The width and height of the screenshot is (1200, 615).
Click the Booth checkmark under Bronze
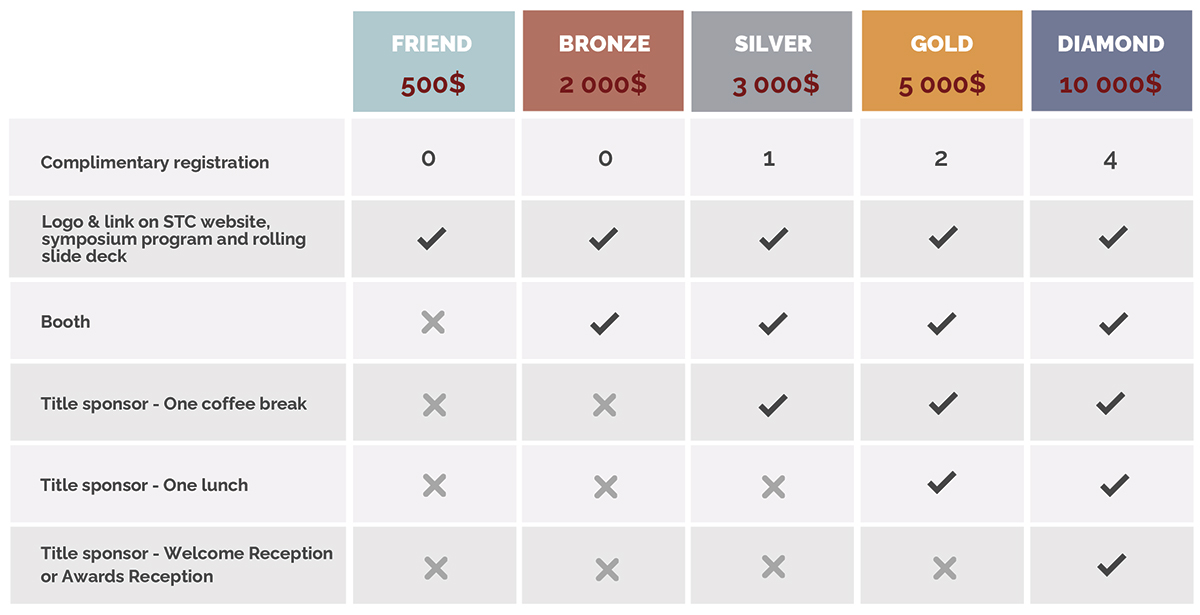coord(603,322)
